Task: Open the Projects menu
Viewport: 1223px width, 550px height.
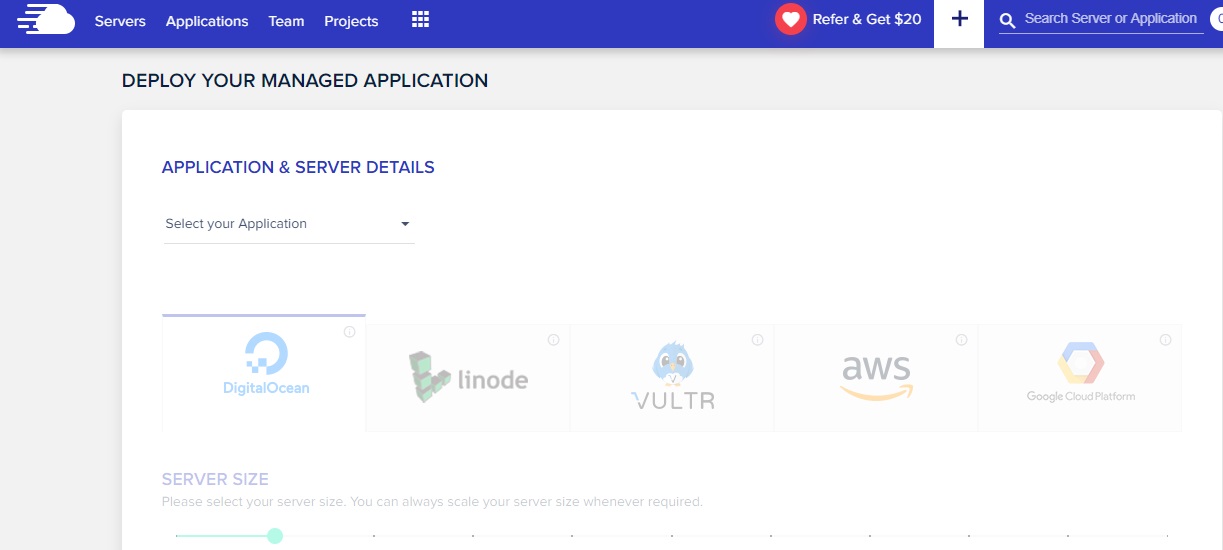Action: [351, 21]
